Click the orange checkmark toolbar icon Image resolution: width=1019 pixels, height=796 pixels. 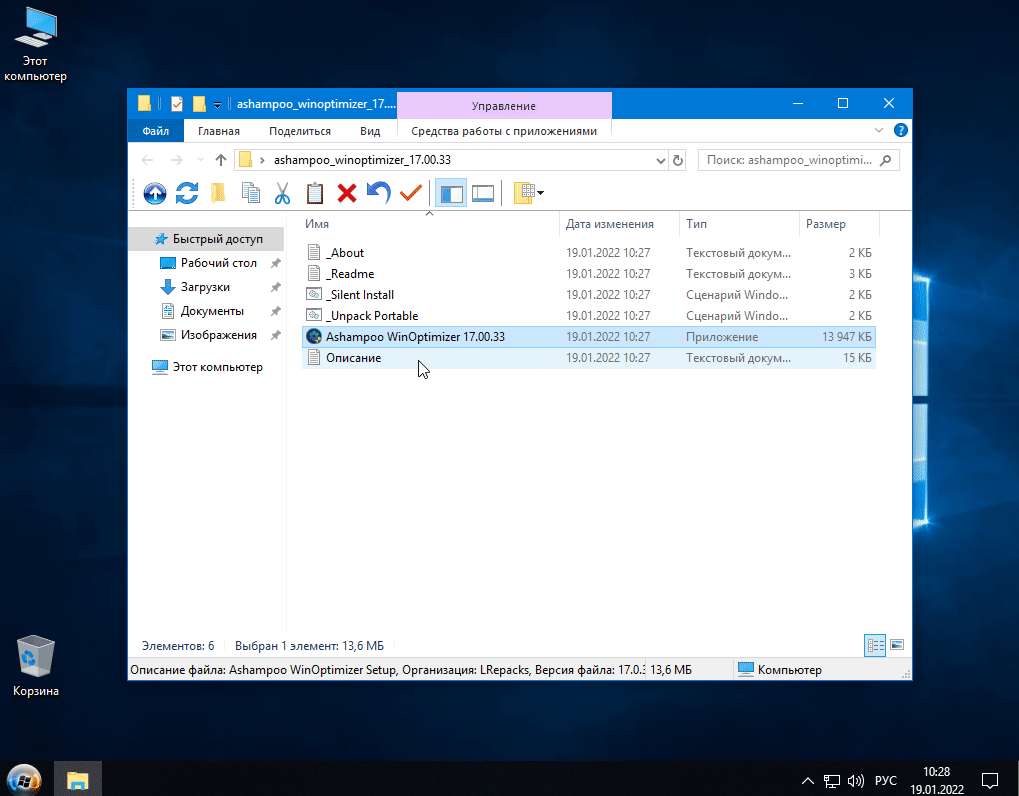(x=410, y=193)
